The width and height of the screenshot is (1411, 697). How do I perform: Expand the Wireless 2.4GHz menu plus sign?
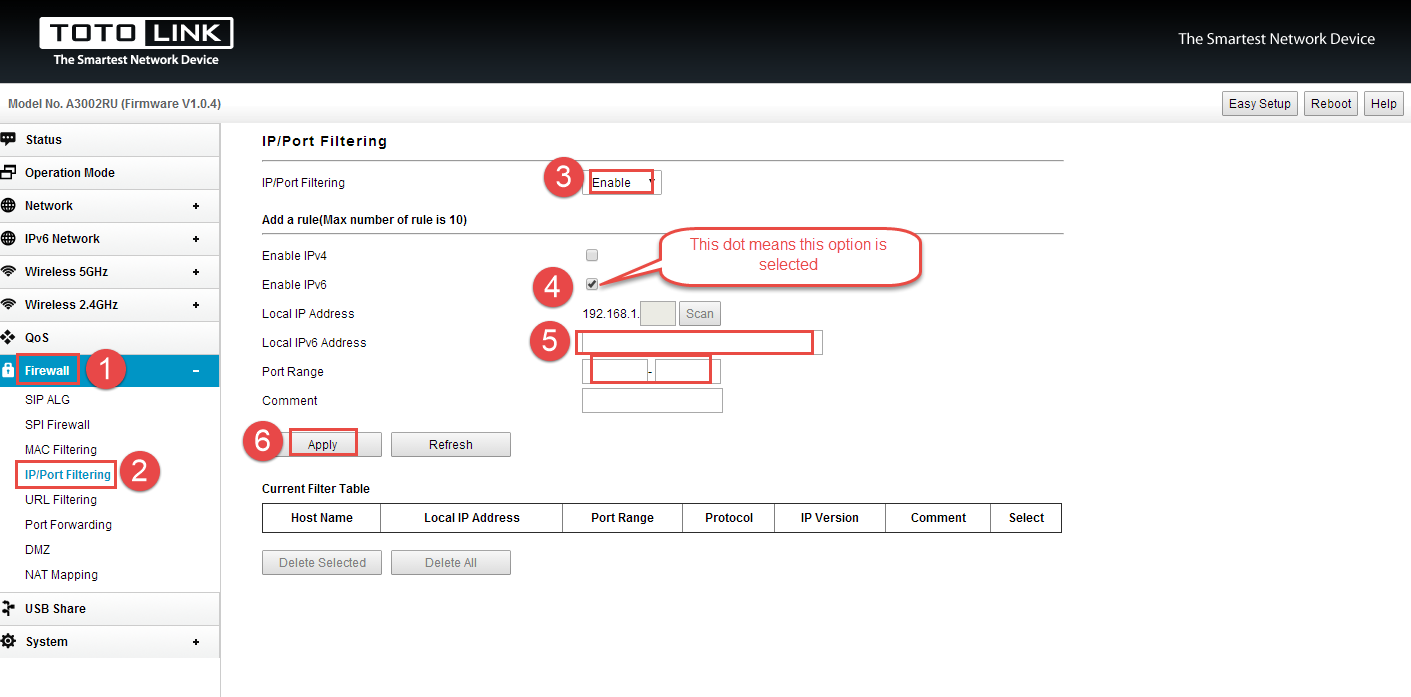tap(196, 305)
